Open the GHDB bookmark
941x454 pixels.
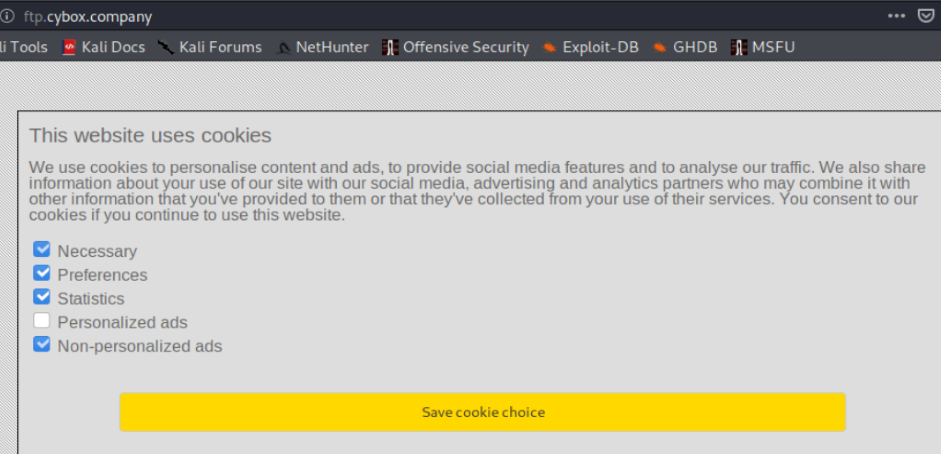coord(685,47)
